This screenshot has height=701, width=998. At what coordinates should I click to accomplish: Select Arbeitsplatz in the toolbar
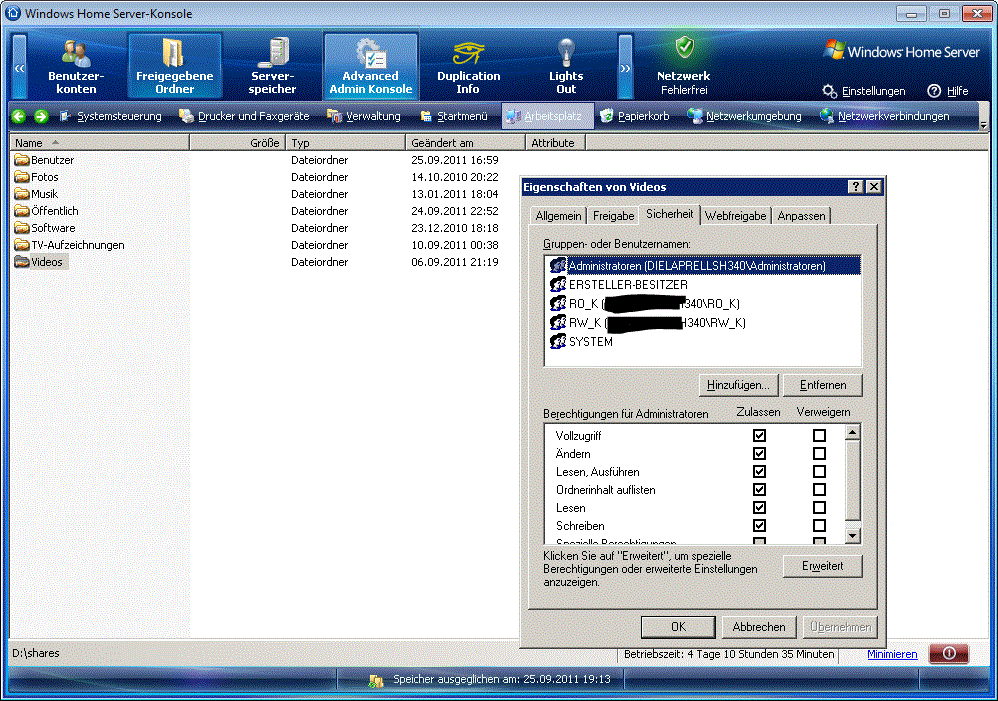[545, 116]
